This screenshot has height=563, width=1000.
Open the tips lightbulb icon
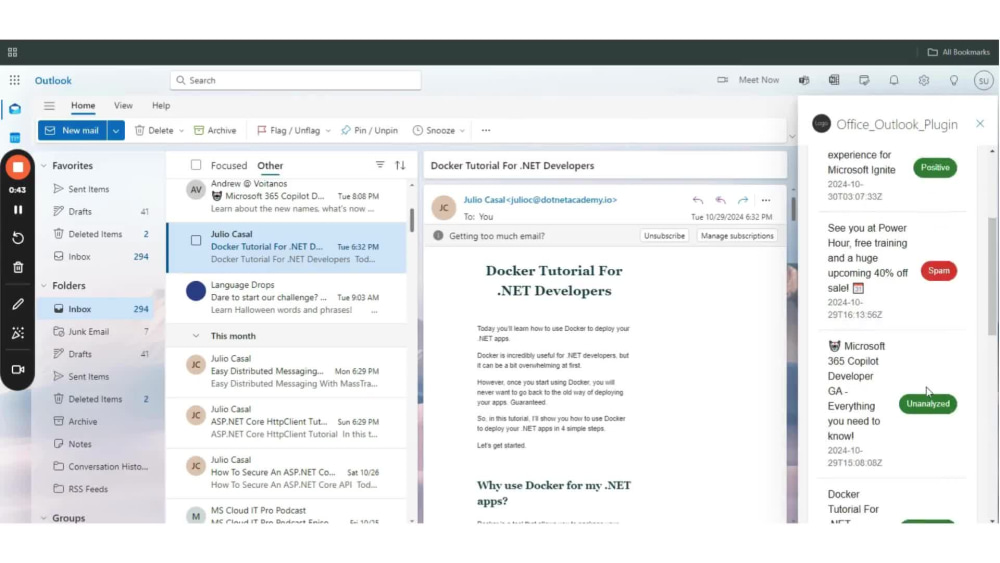pyautogui.click(x=953, y=80)
